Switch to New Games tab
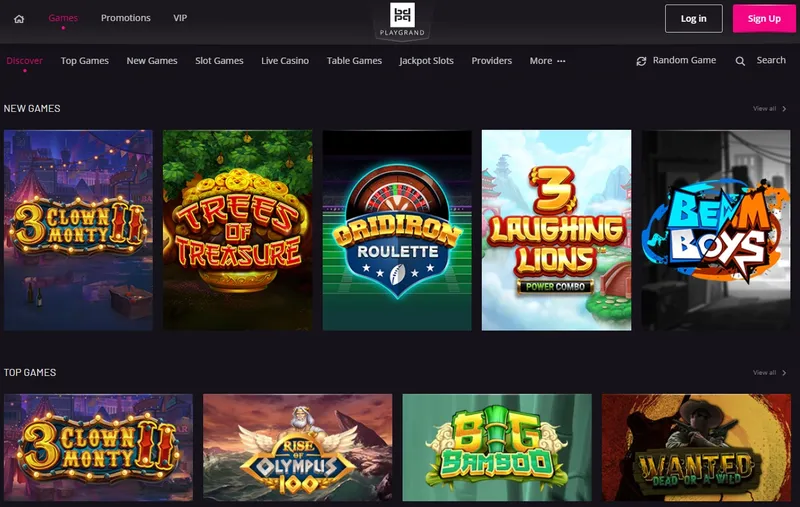 (152, 61)
